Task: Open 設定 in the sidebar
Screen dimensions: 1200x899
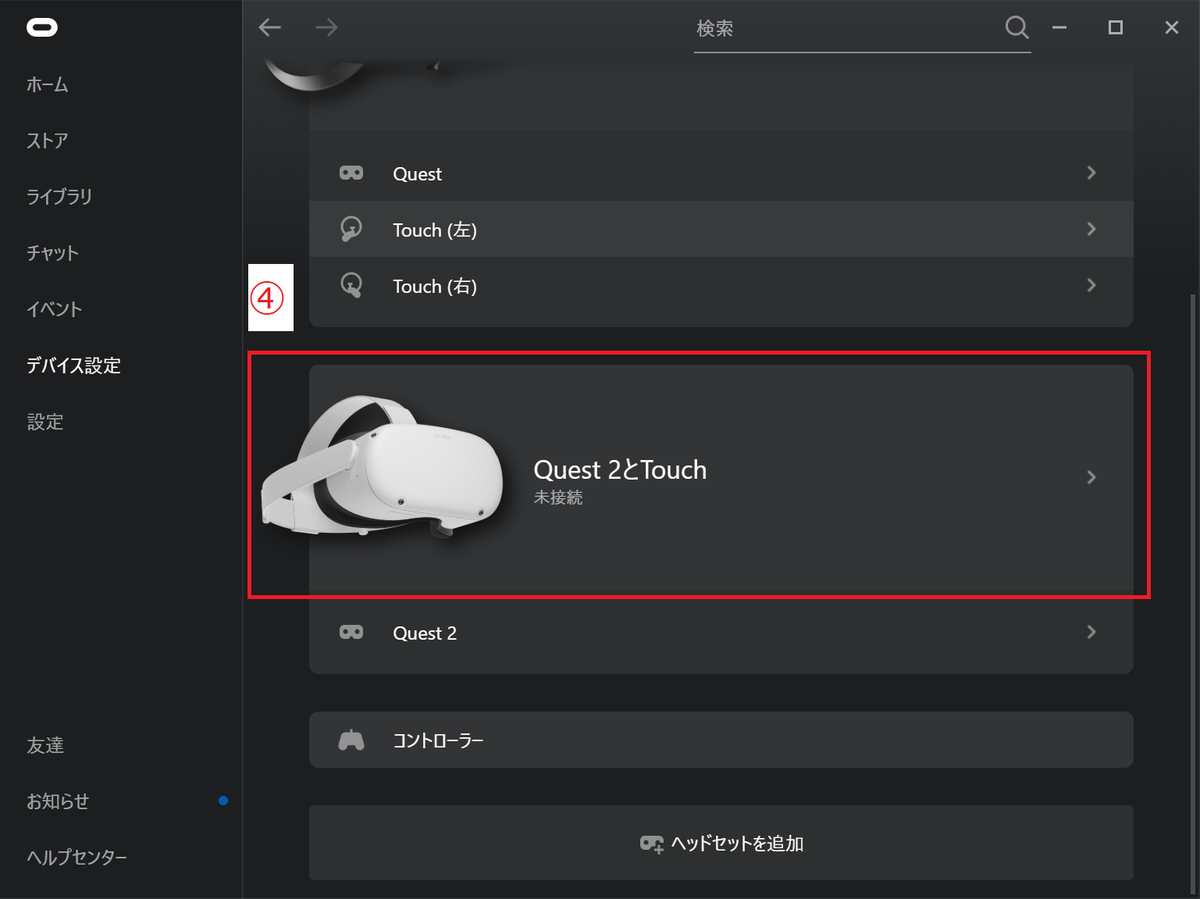Action: [x=44, y=422]
